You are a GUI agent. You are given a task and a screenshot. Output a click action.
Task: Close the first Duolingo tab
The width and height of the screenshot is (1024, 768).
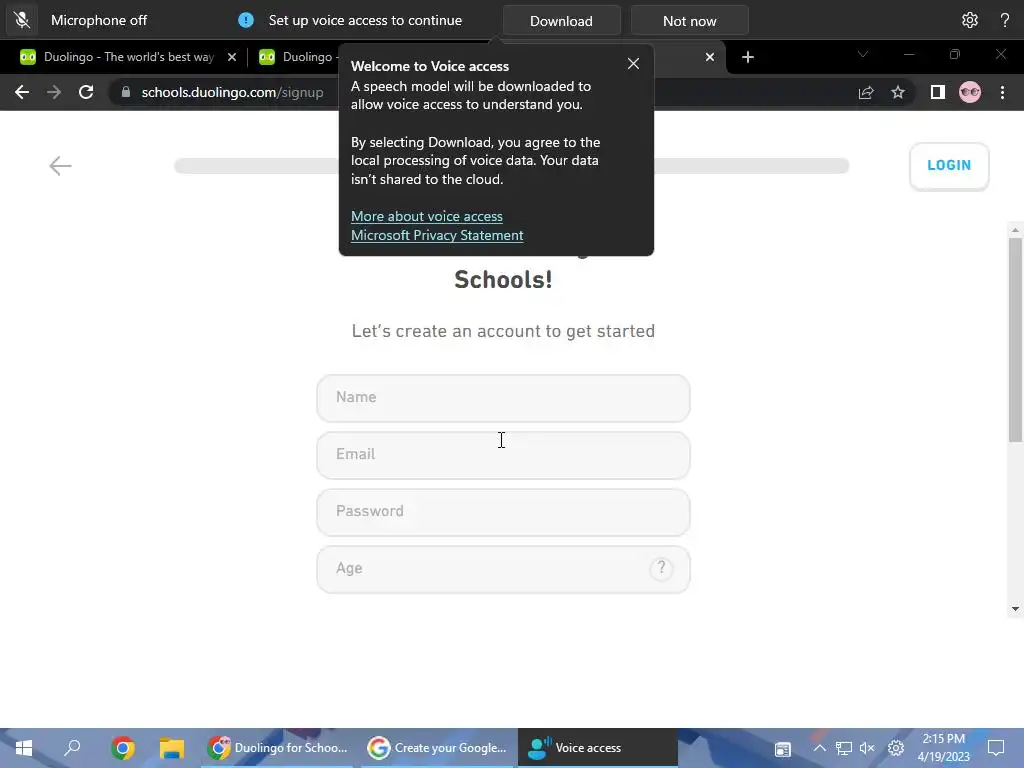pos(232,57)
